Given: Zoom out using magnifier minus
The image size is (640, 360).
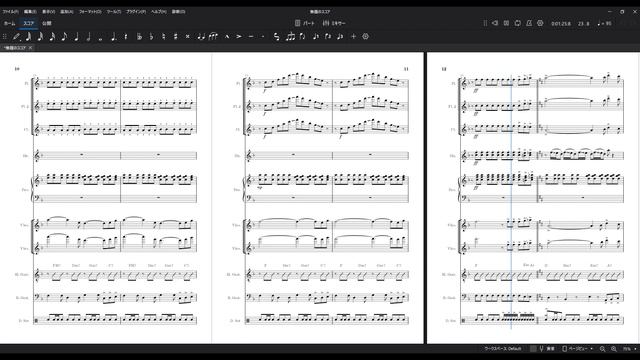Looking at the screenshot, I should pyautogui.click(x=602, y=349).
